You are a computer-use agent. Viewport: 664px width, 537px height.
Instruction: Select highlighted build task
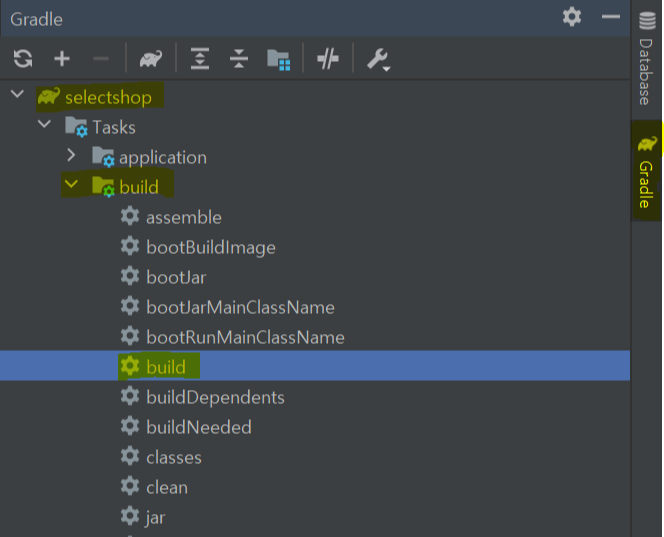click(x=315, y=365)
